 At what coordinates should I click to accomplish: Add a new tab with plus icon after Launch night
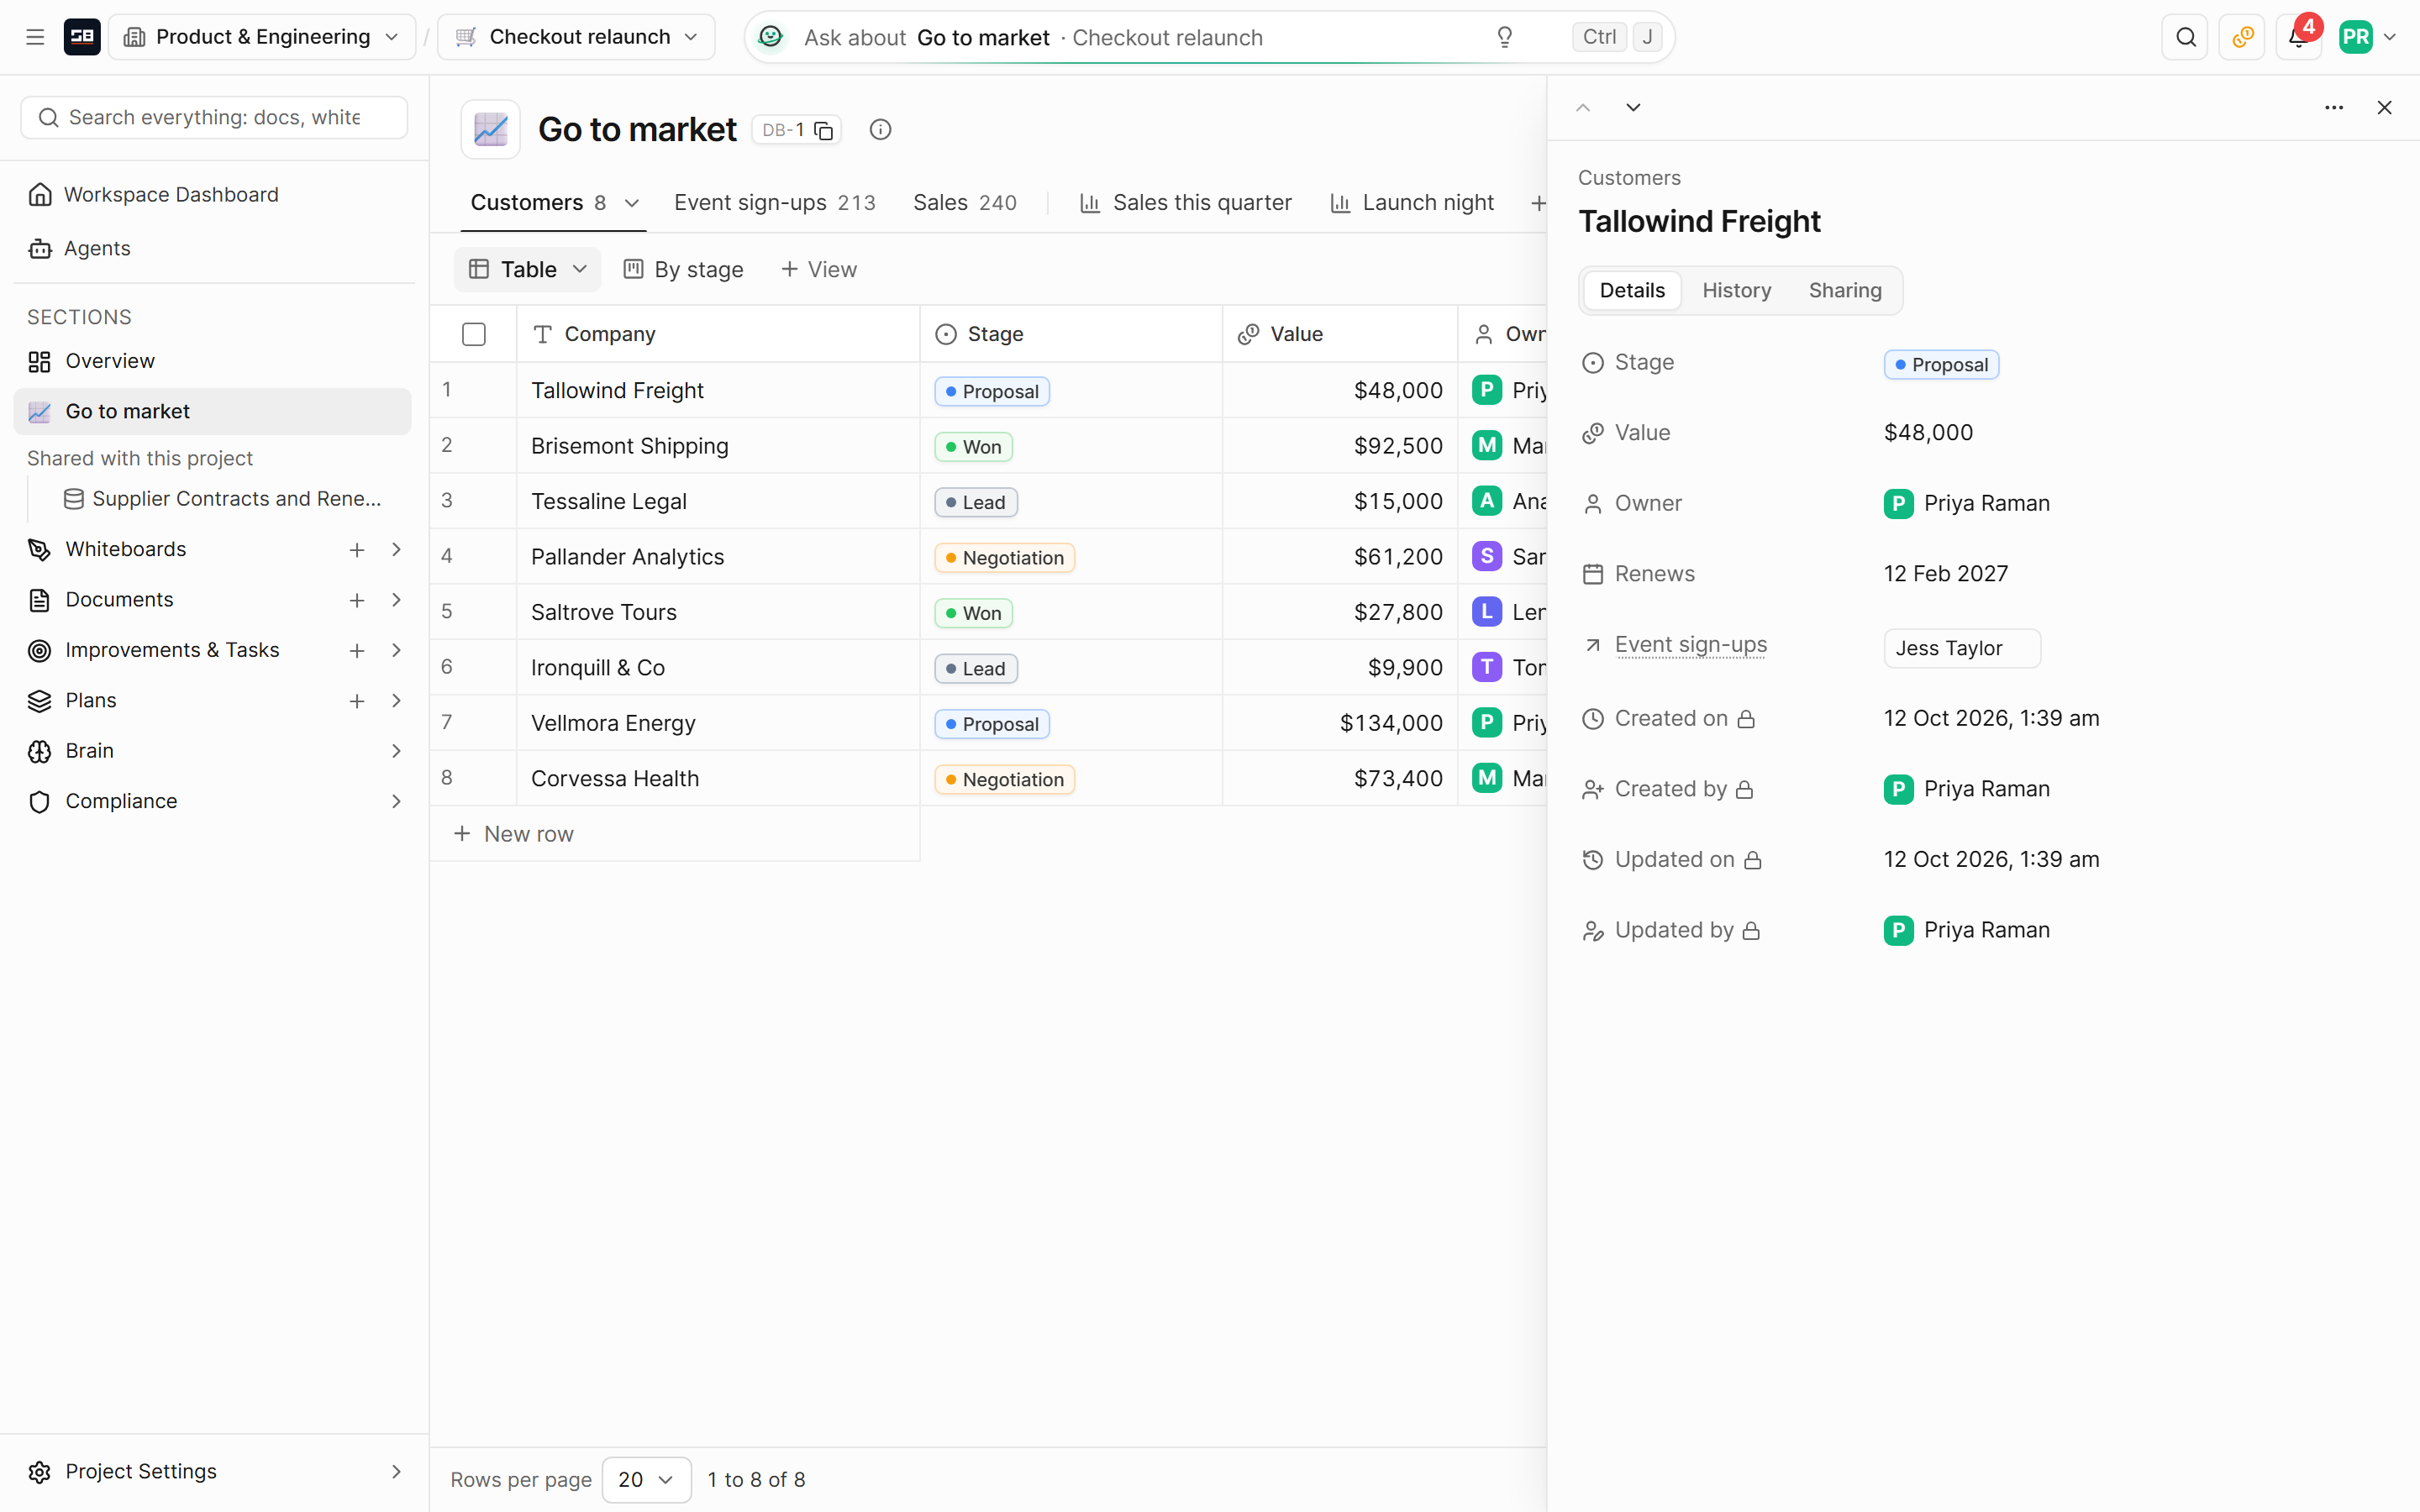point(1537,203)
